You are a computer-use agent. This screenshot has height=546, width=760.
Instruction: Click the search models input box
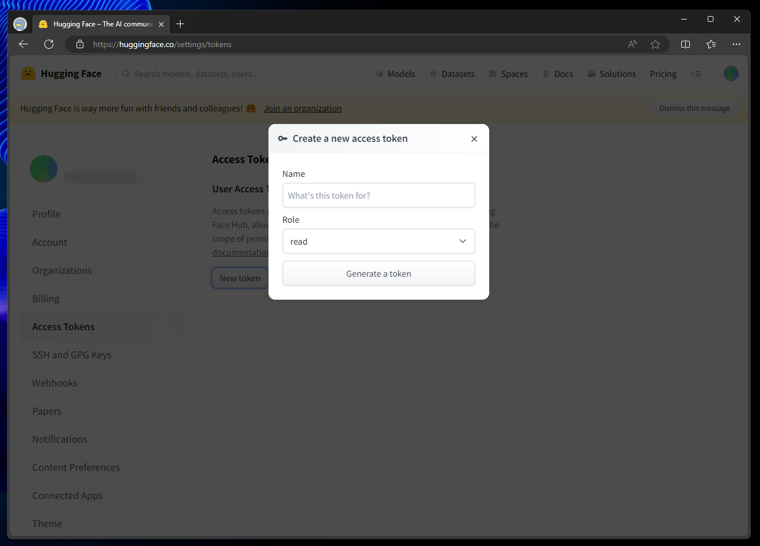(226, 74)
